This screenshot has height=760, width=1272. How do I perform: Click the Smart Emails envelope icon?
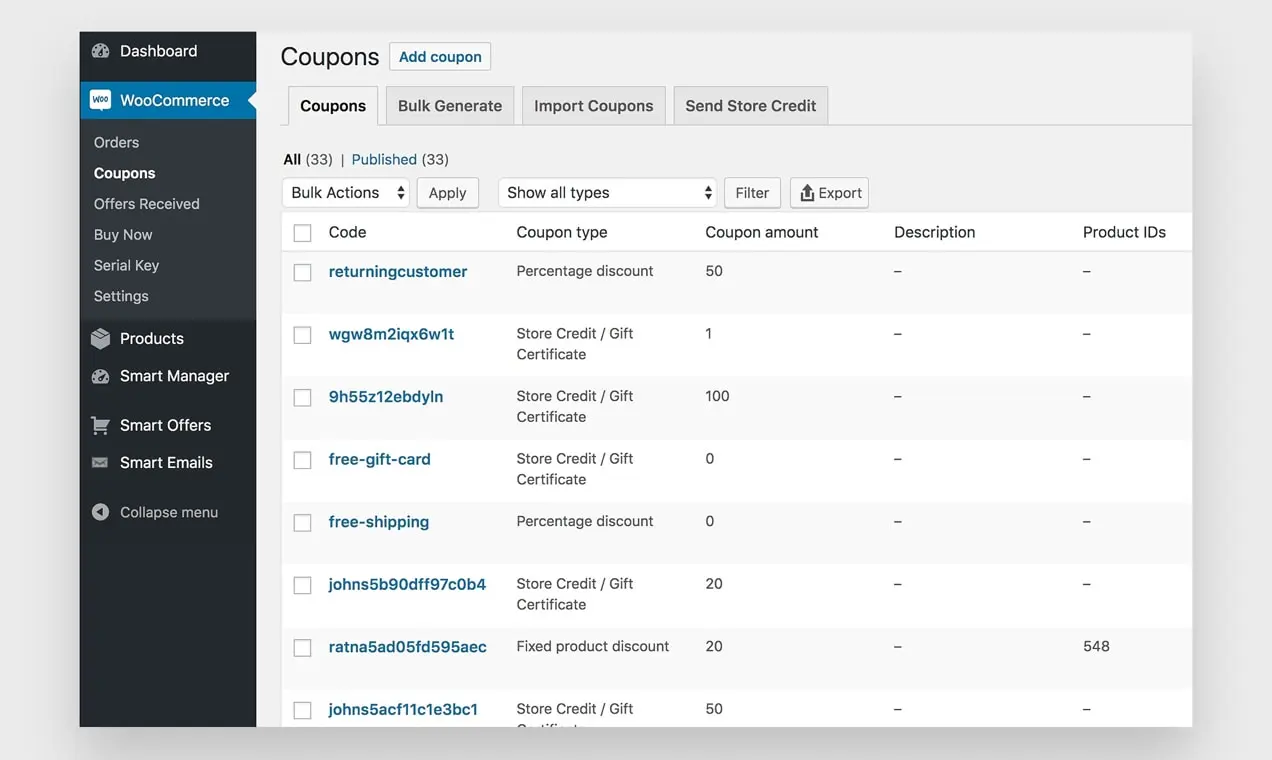click(100, 463)
